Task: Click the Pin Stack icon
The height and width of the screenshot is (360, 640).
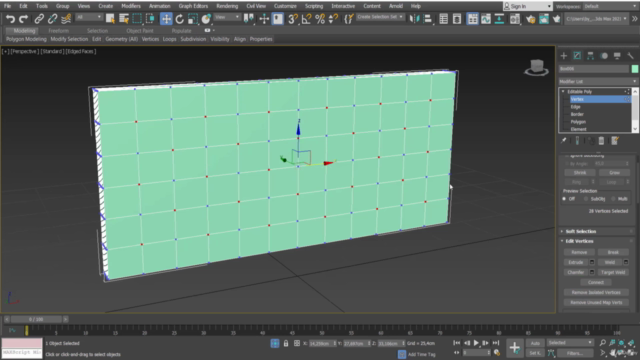Action: coord(564,141)
